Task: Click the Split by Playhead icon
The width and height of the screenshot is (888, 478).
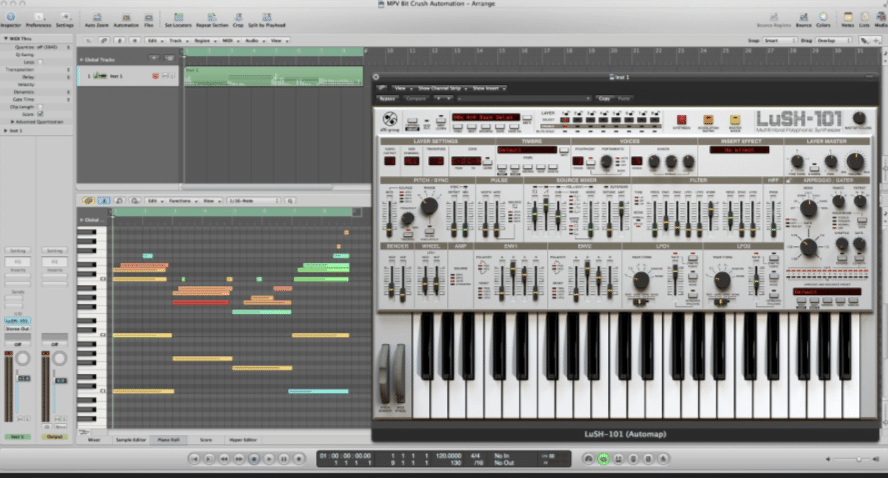Action: click(x=266, y=19)
